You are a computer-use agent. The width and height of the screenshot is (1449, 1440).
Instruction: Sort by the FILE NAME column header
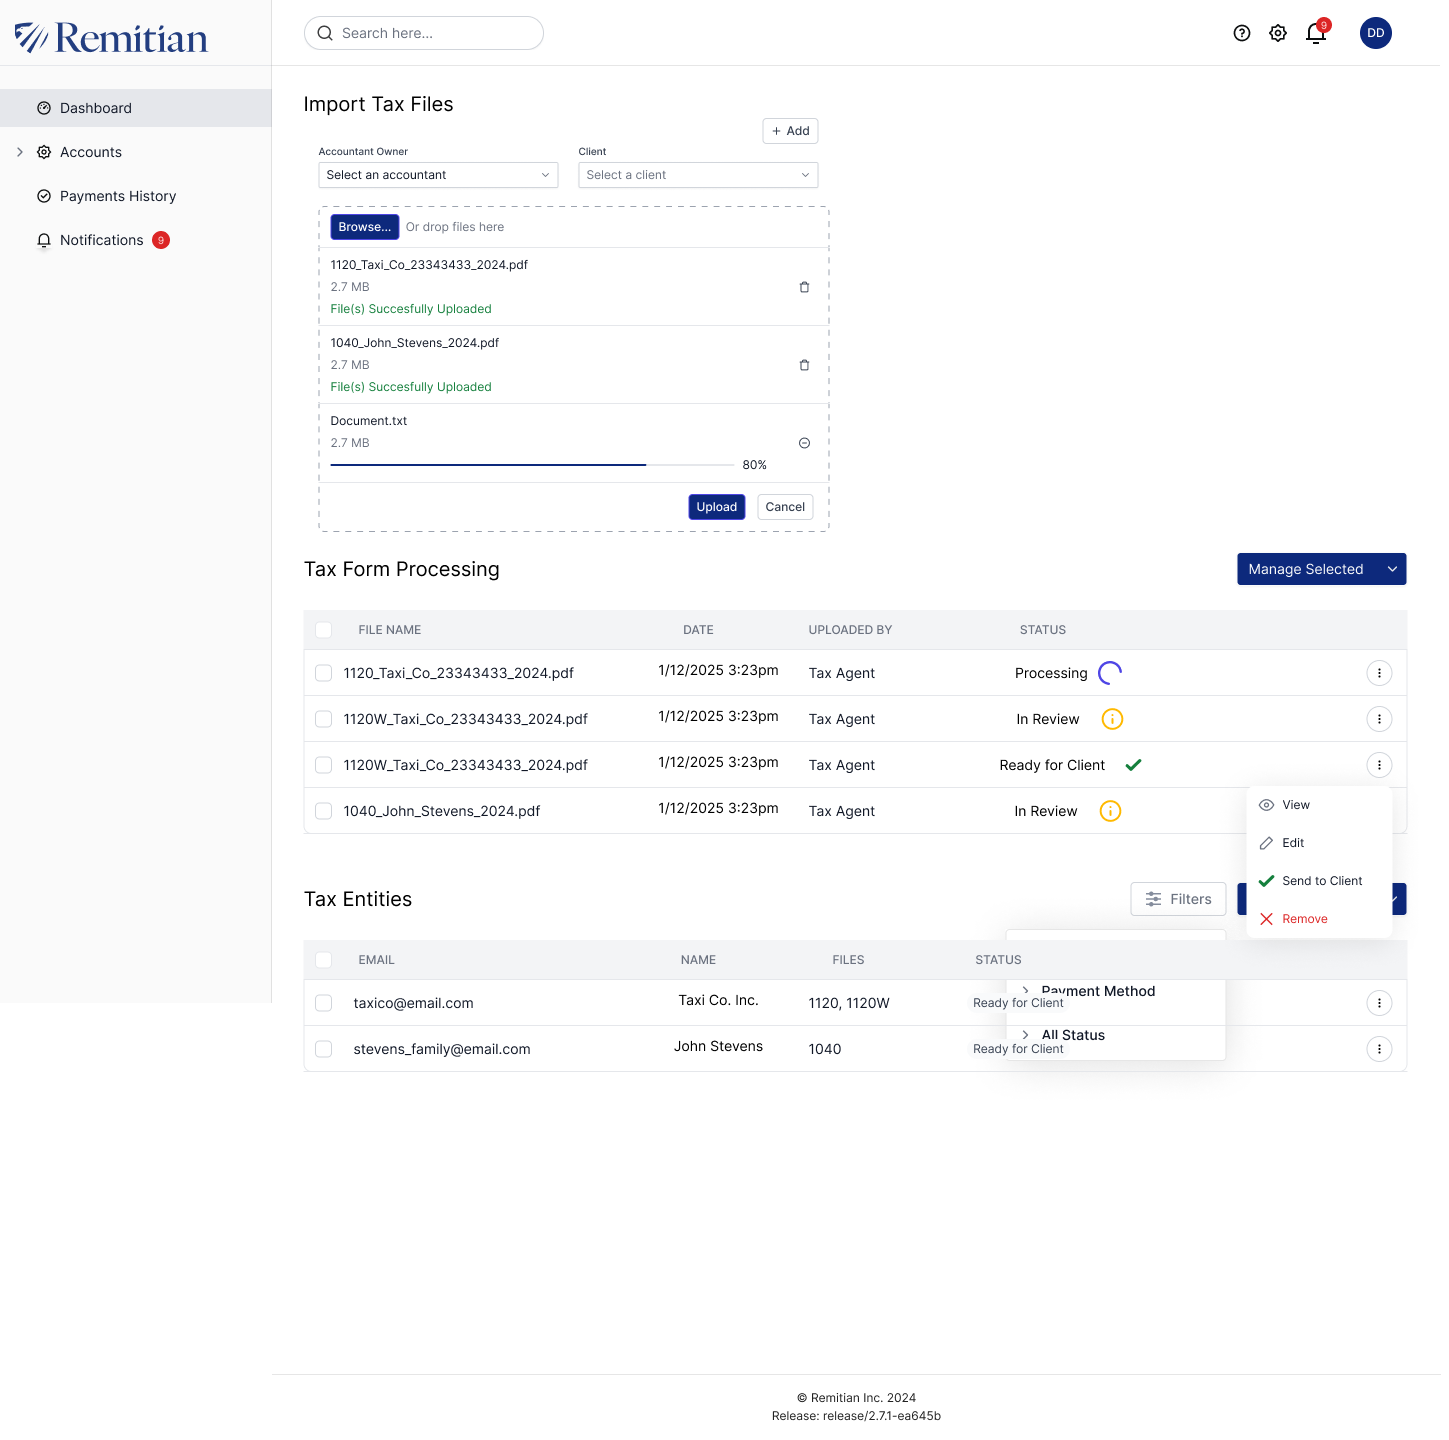click(x=390, y=630)
